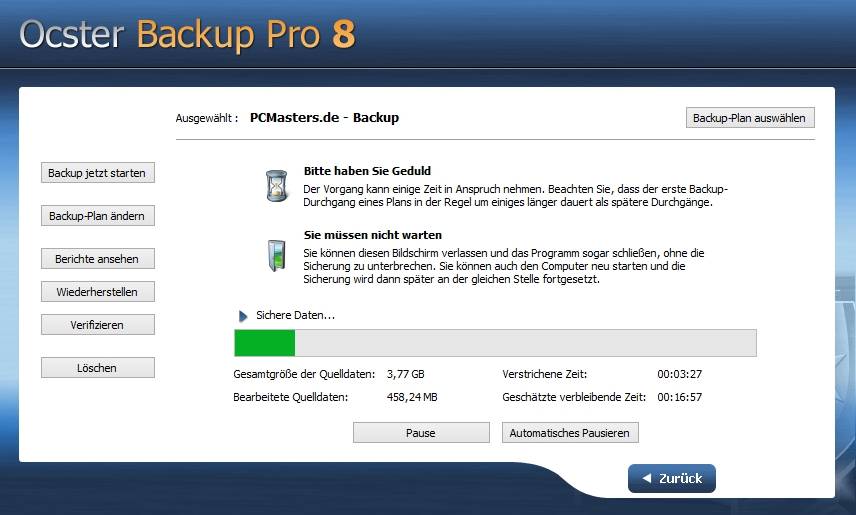View reports via Berichte ansehen
The image size is (856, 515).
98,259
